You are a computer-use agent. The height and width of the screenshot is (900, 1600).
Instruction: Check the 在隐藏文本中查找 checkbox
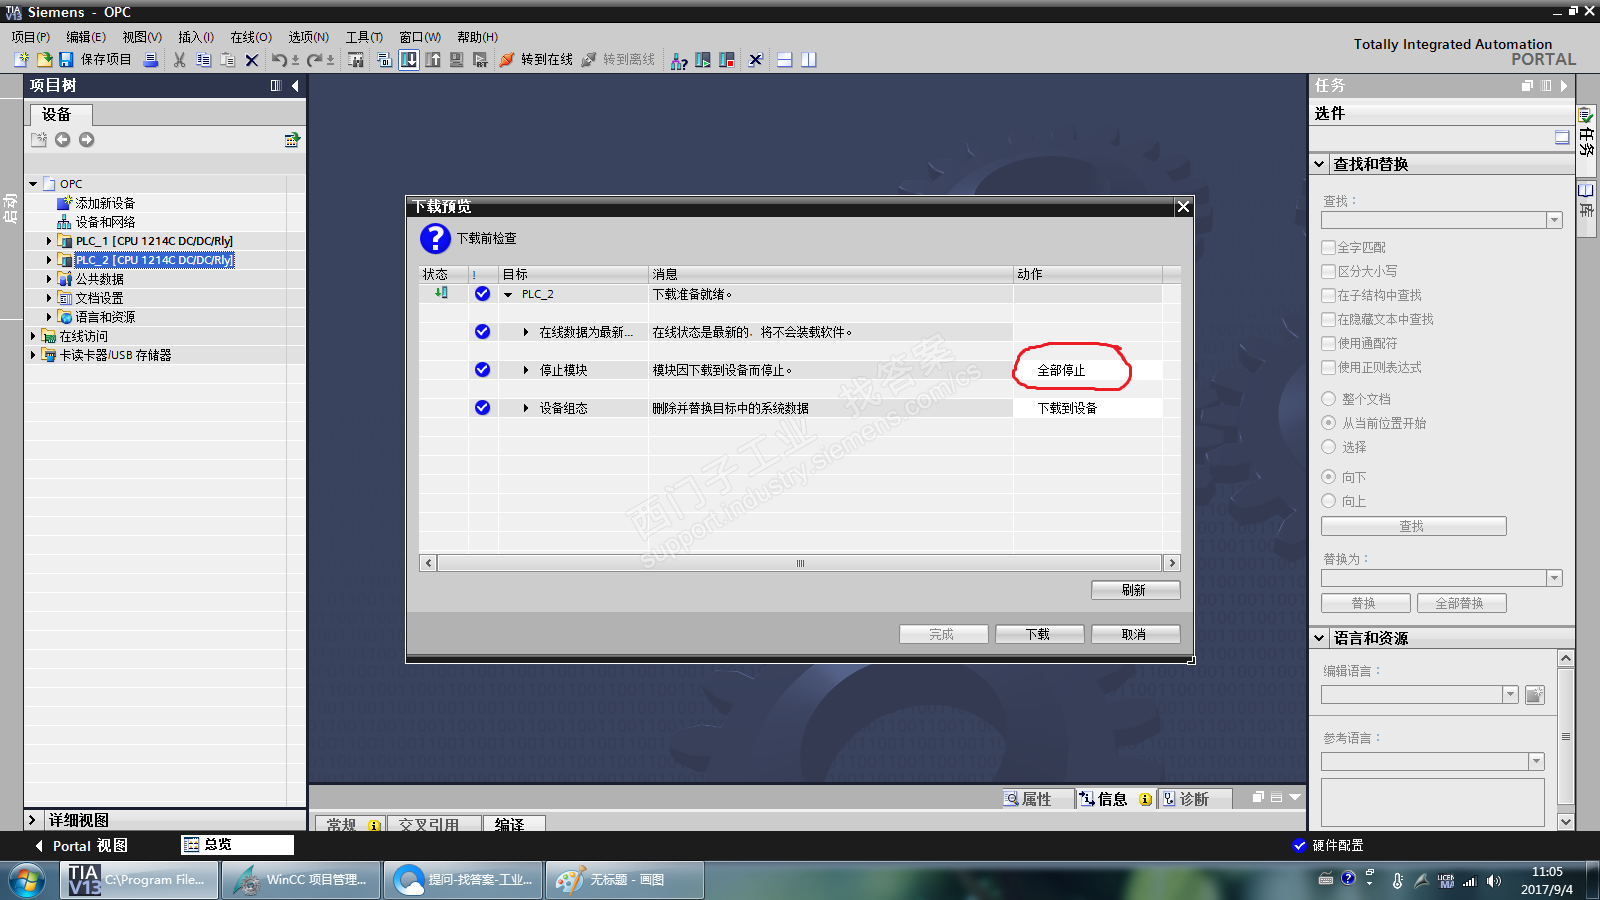click(x=1328, y=319)
